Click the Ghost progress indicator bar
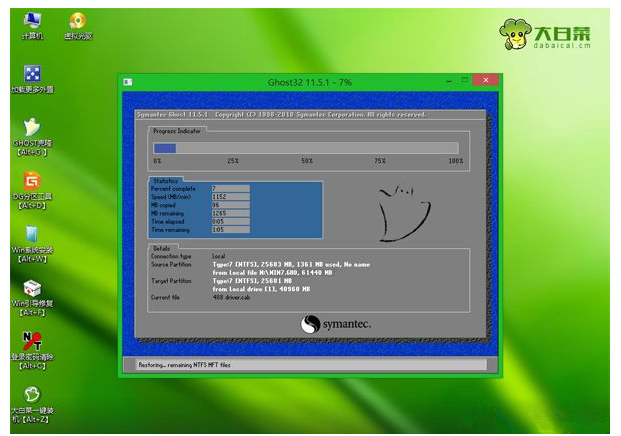621x436 pixels. (x=305, y=148)
